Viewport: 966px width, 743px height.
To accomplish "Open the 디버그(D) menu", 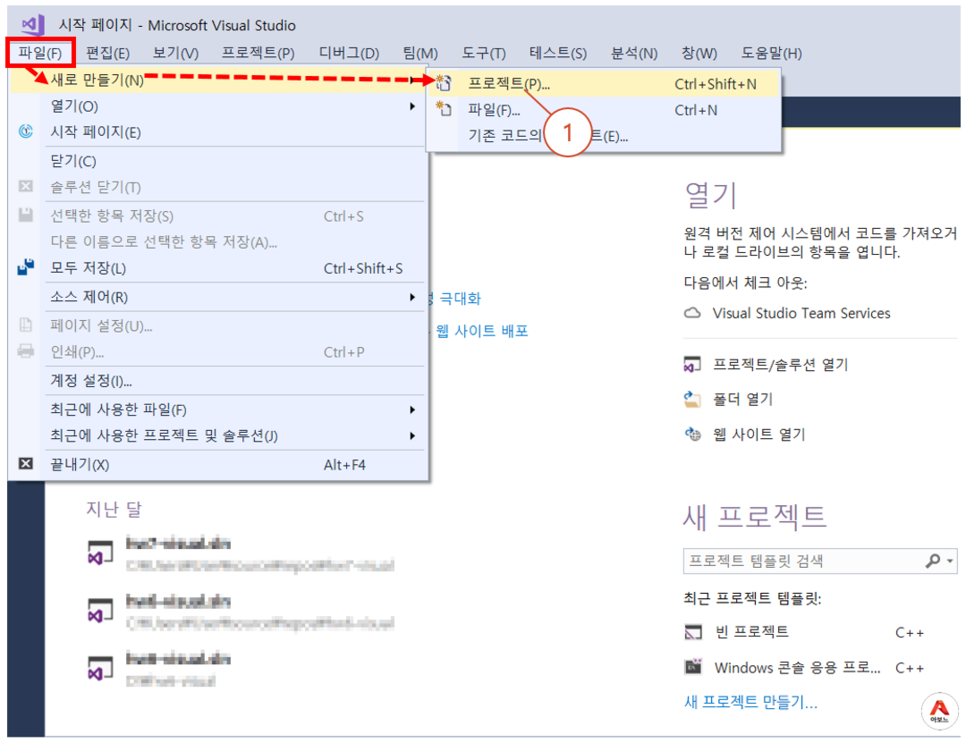I will point(349,53).
